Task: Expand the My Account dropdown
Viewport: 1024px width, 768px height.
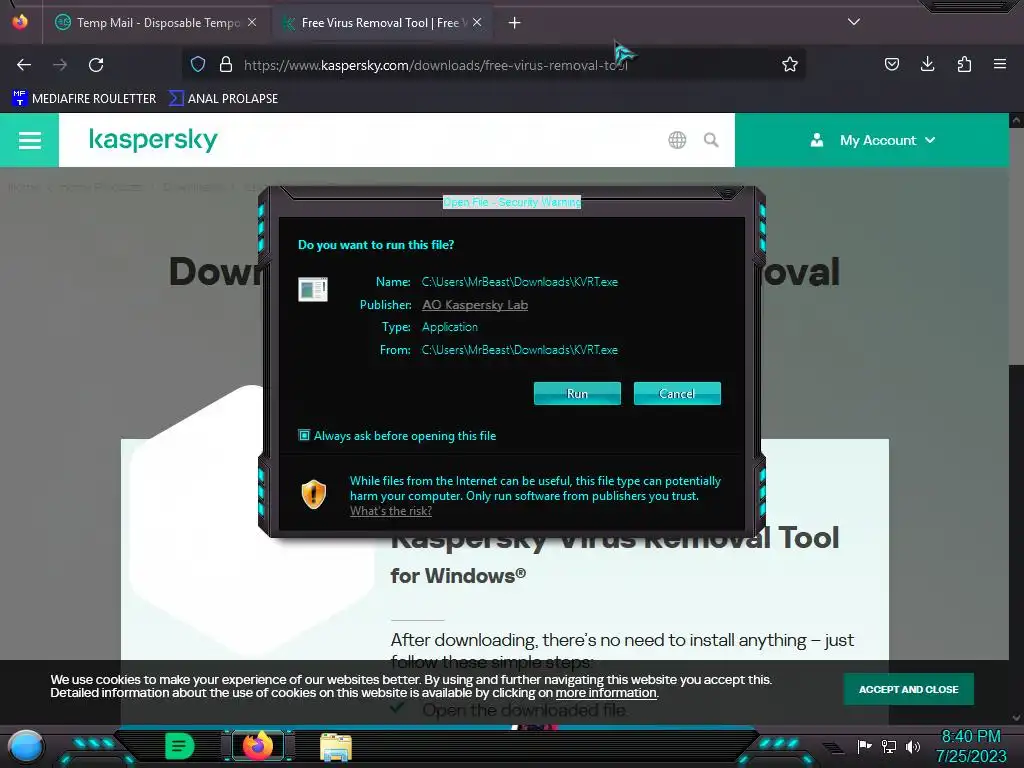Action: pyautogui.click(x=872, y=140)
